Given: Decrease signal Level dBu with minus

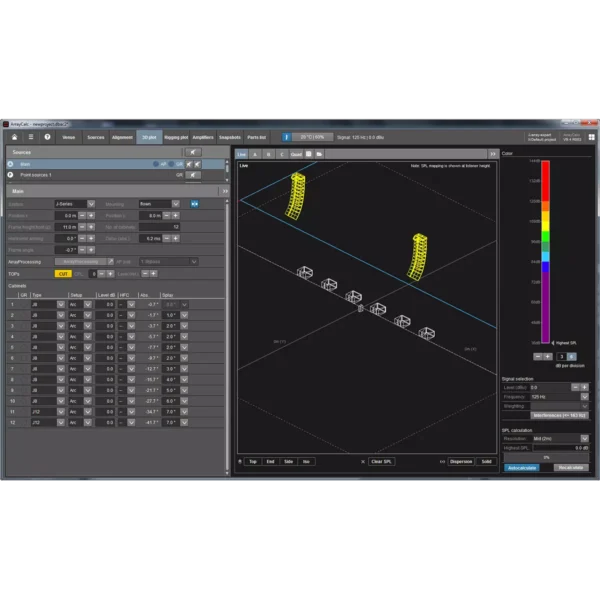Looking at the screenshot, I should 575,387.
